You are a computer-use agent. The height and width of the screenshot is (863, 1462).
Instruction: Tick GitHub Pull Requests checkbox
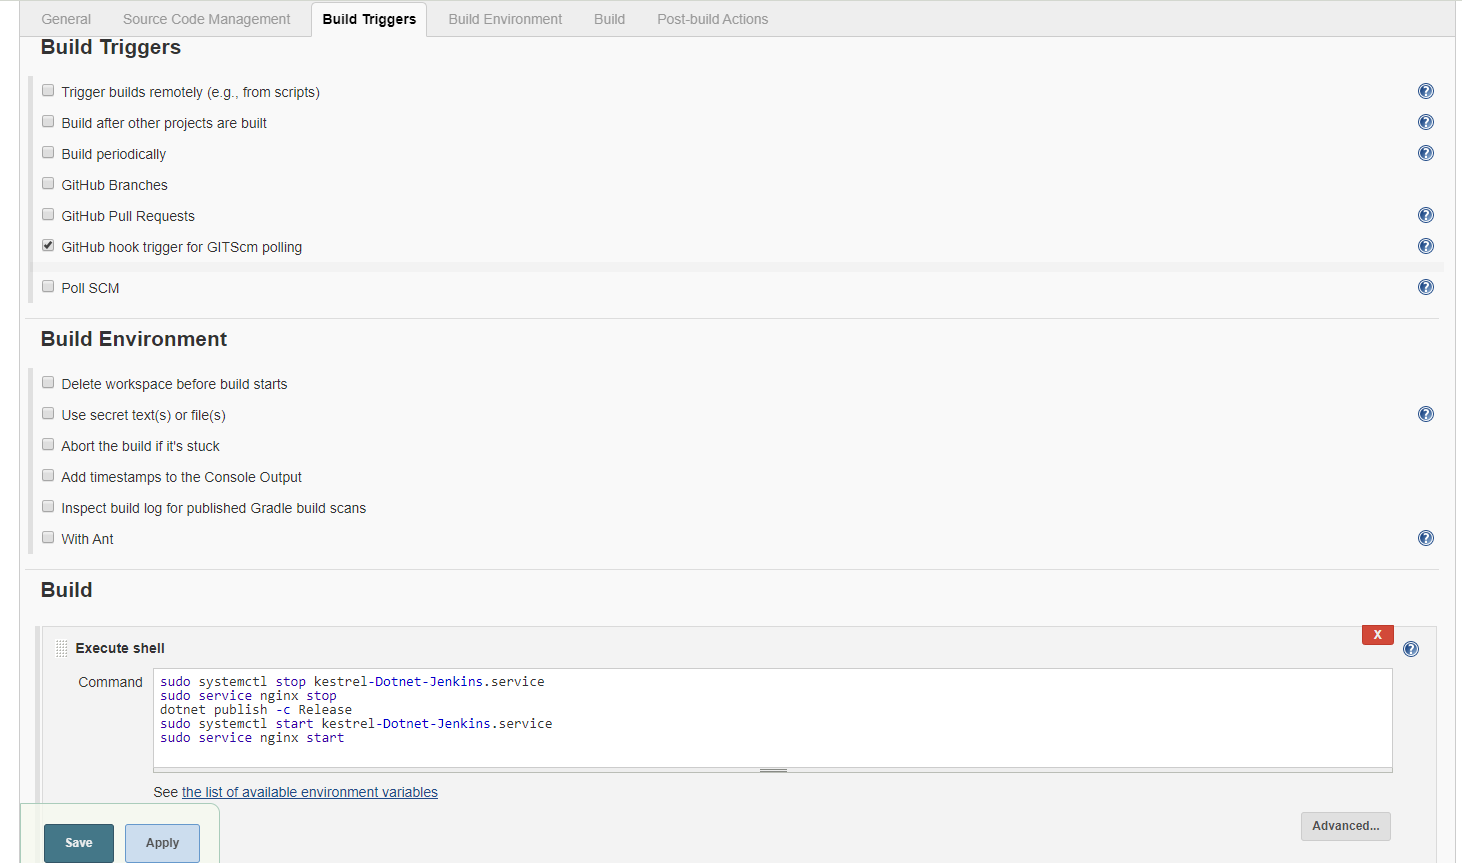(x=48, y=214)
